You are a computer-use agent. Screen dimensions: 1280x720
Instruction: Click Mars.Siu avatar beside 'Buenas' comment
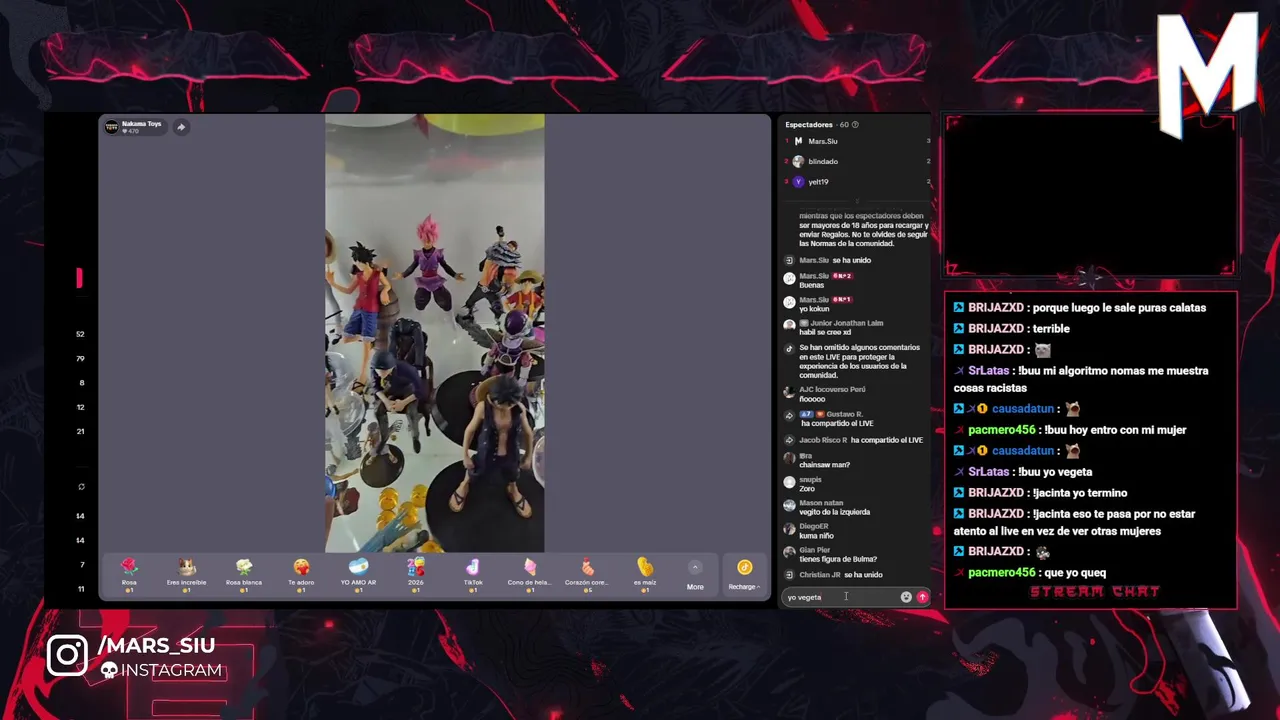[789, 280]
